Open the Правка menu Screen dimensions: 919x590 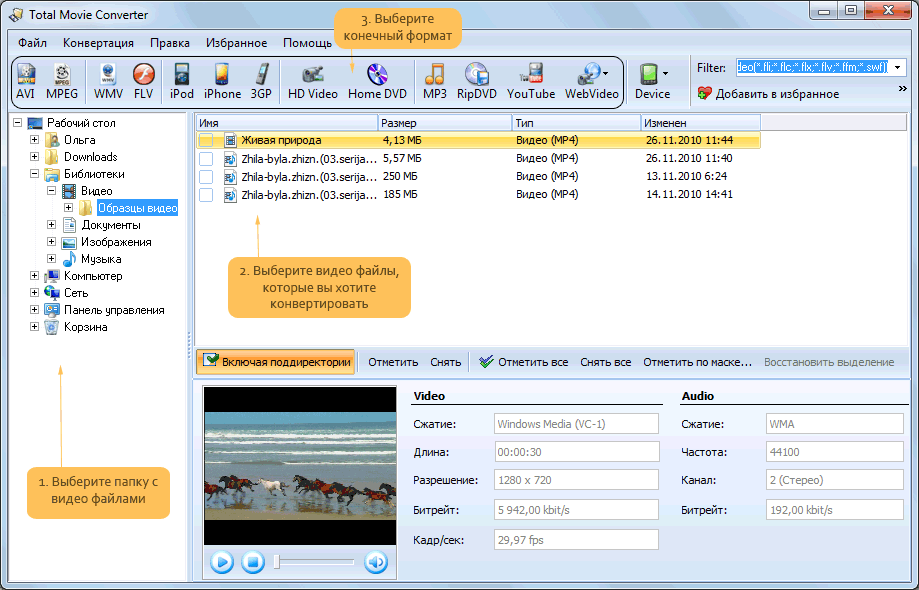pyautogui.click(x=170, y=43)
